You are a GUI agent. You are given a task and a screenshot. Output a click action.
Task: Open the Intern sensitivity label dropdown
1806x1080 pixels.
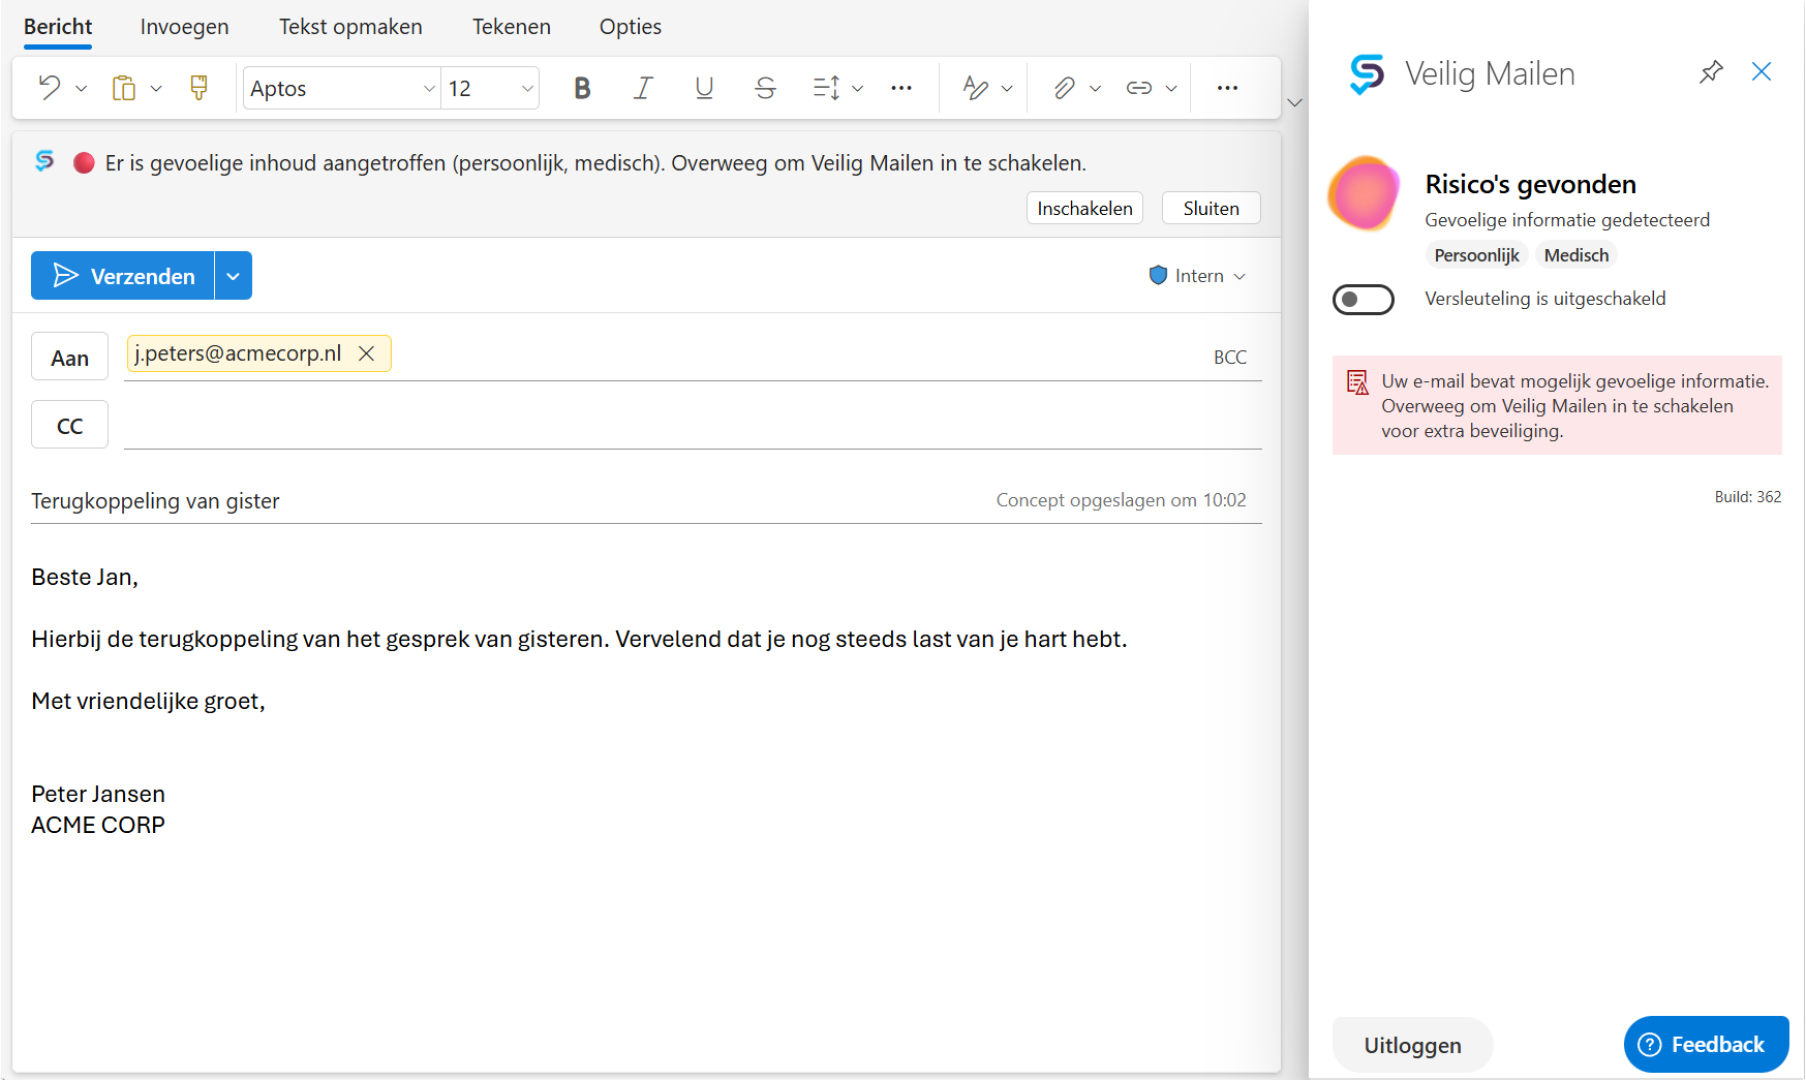(x=1197, y=276)
